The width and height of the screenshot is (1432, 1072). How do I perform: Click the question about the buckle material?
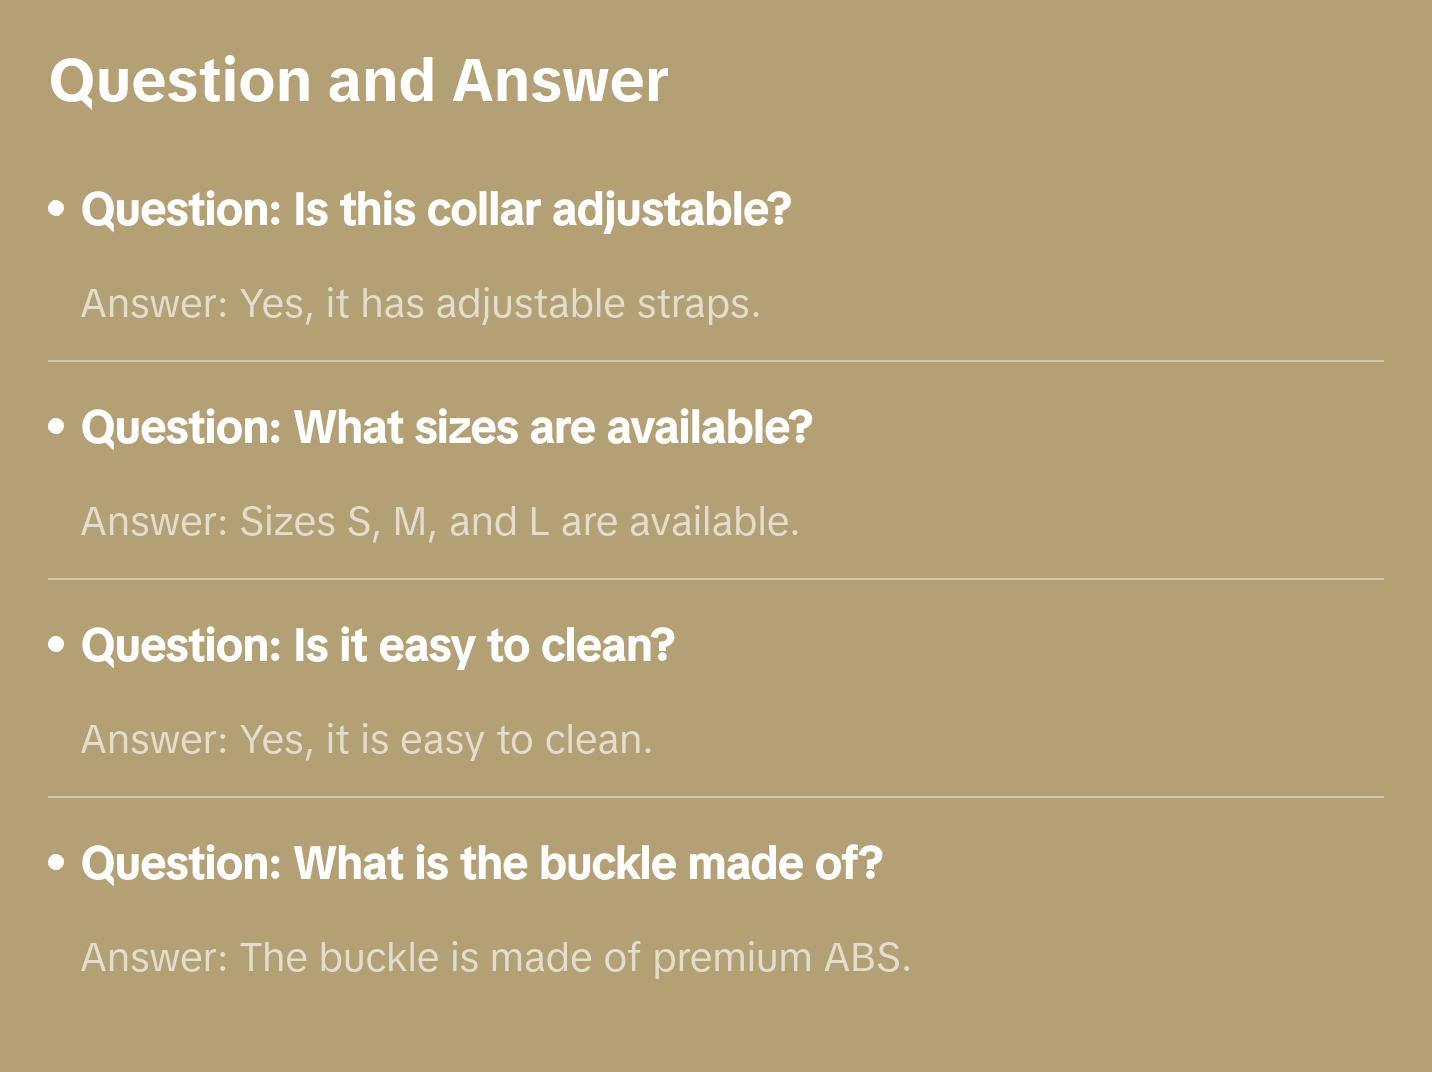(x=482, y=864)
